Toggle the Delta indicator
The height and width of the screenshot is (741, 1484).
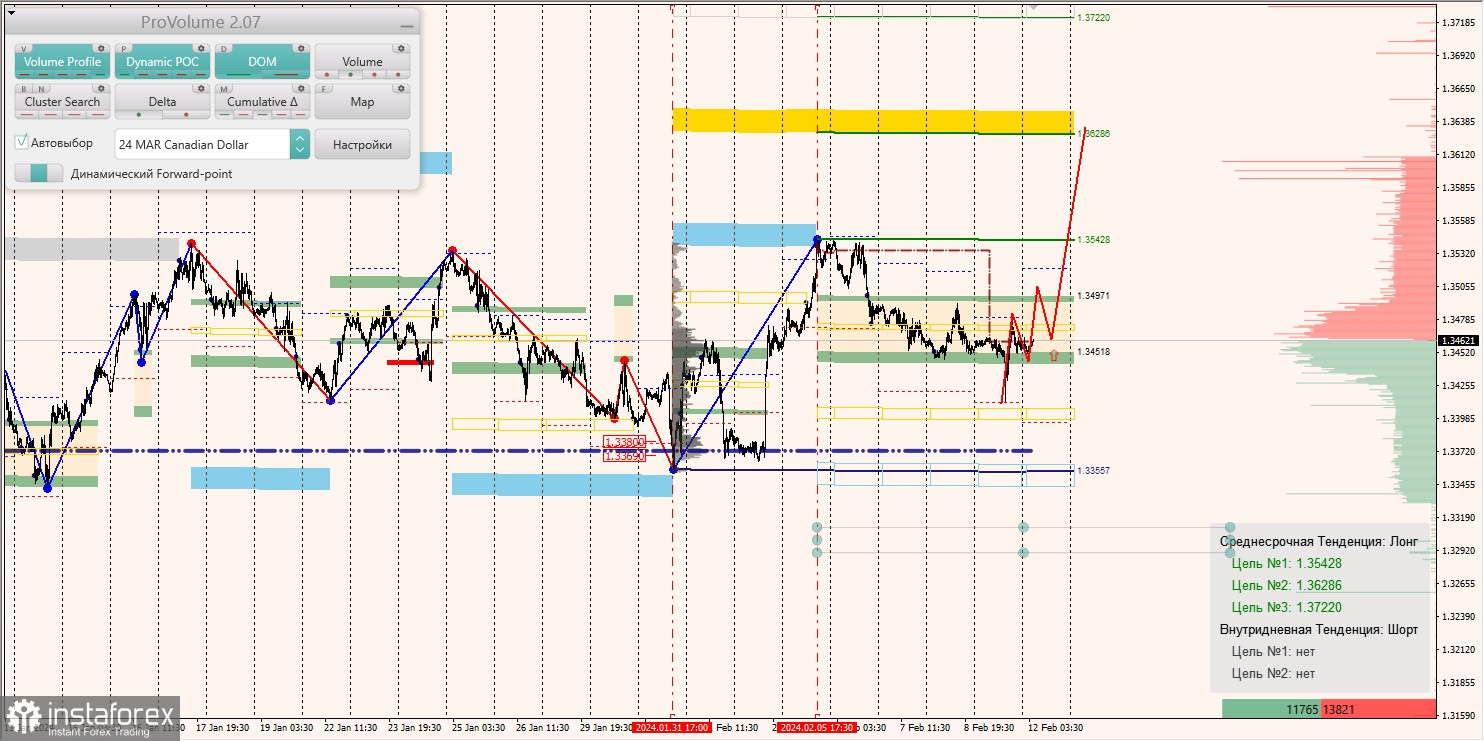click(162, 102)
